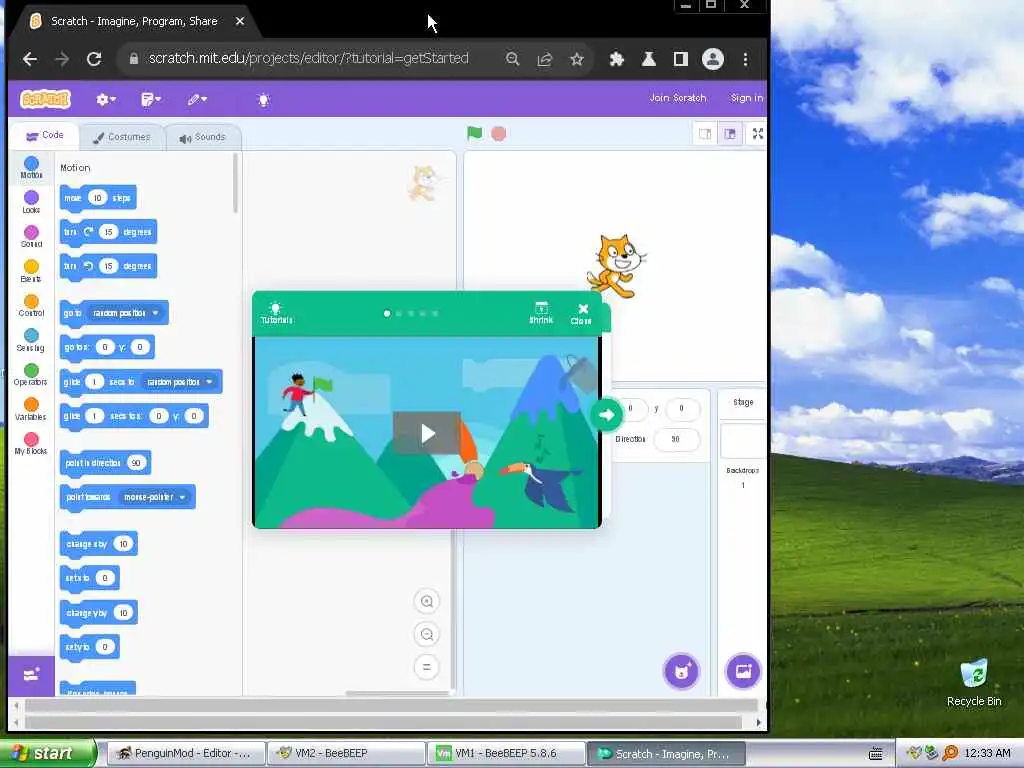This screenshot has height=768, width=1024.
Task: Click the sprite y position field
Action: [x=682, y=409]
